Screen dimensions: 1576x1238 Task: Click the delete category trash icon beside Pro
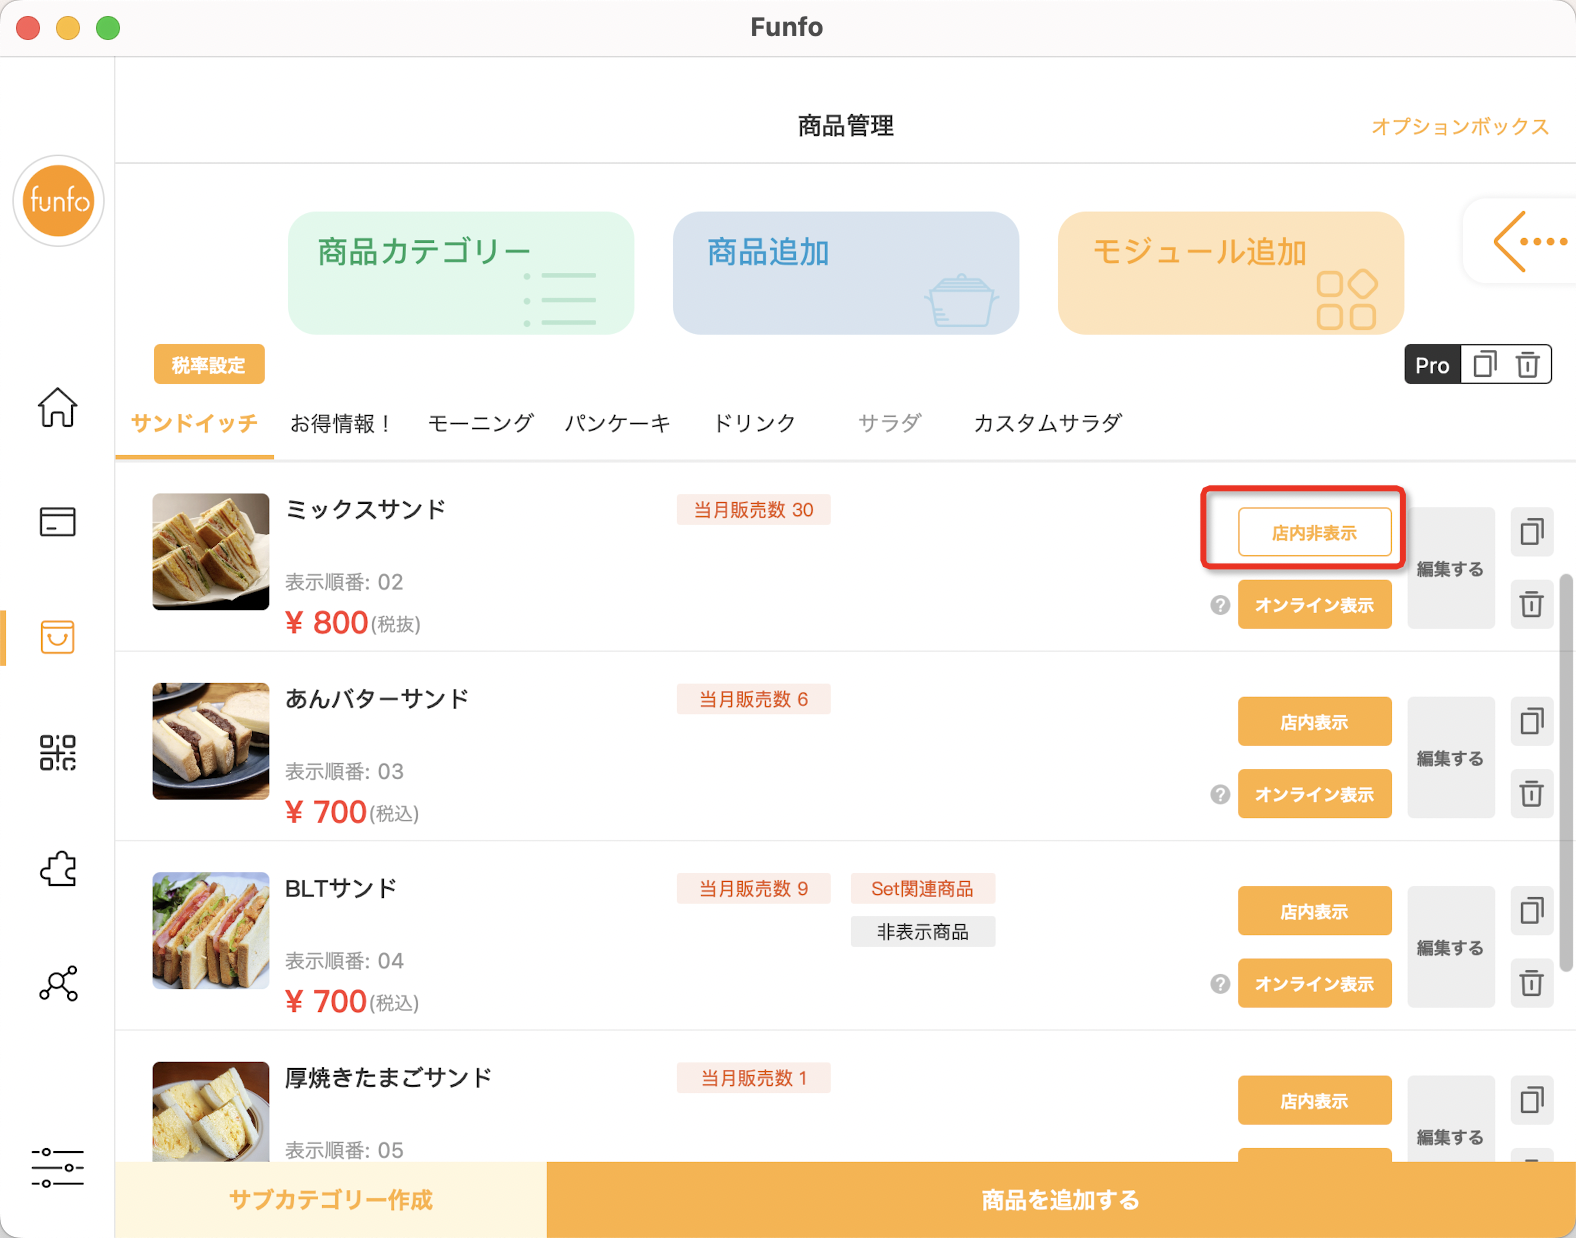[1528, 364]
